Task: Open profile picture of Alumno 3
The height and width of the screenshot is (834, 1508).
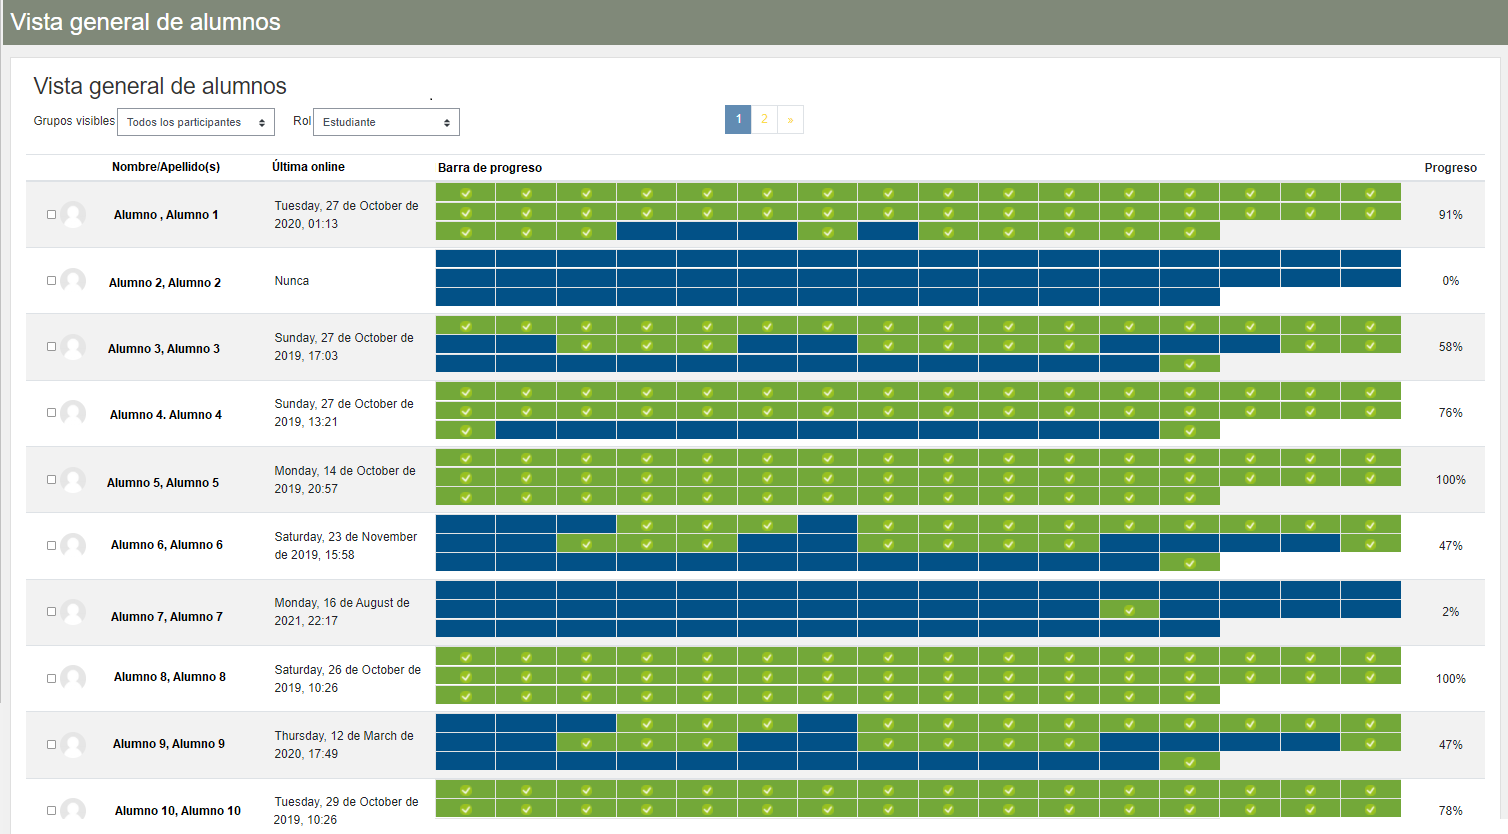Action: (73, 347)
